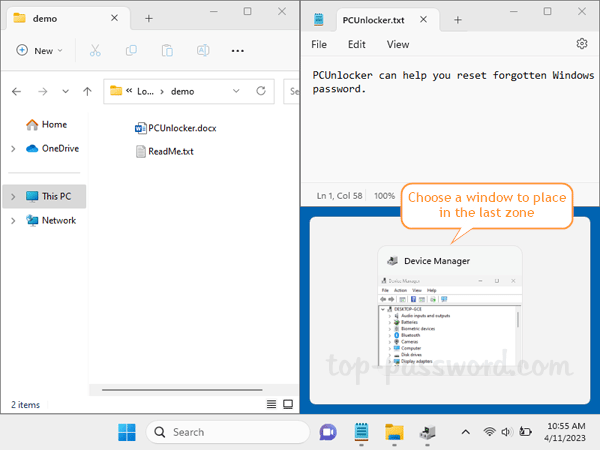Select the PCUnlocker.docx file
This screenshot has width=600, height=450.
[180, 128]
